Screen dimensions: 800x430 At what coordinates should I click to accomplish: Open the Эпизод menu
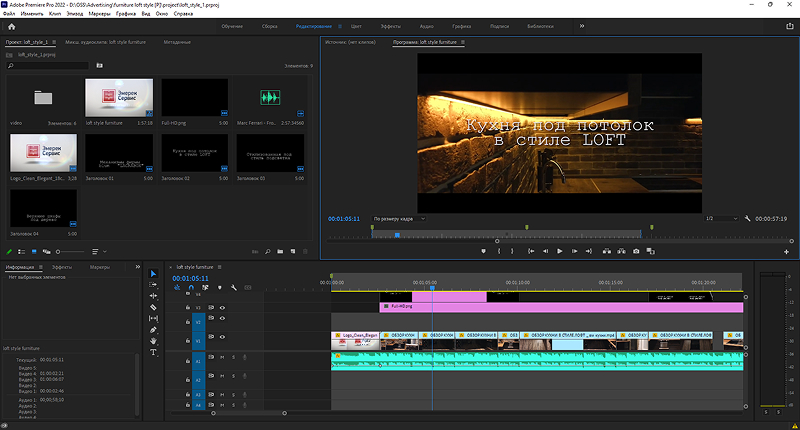pos(74,14)
